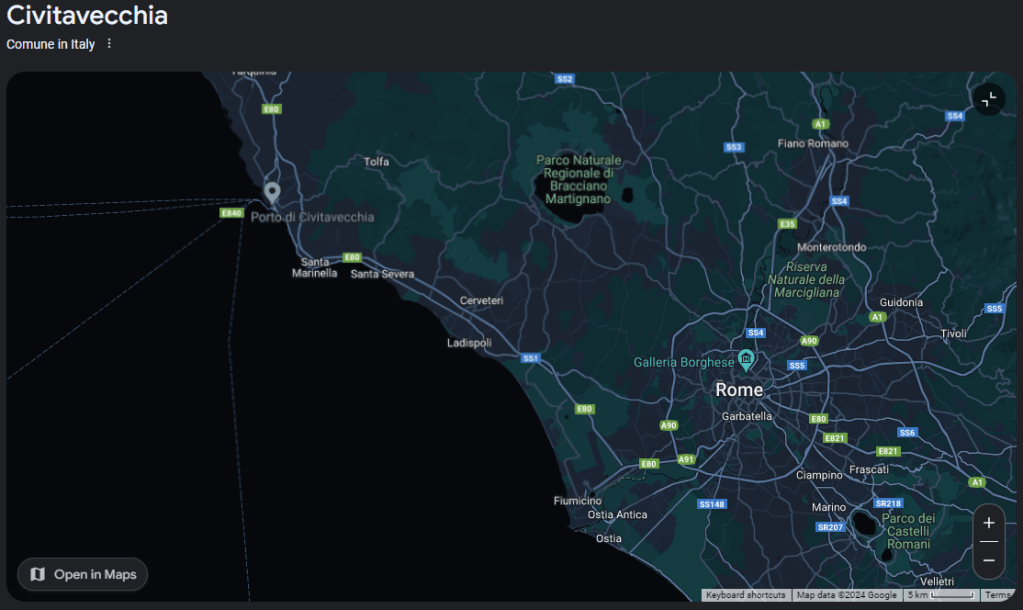Click the Galleria Borghese museum icon

pos(745,358)
